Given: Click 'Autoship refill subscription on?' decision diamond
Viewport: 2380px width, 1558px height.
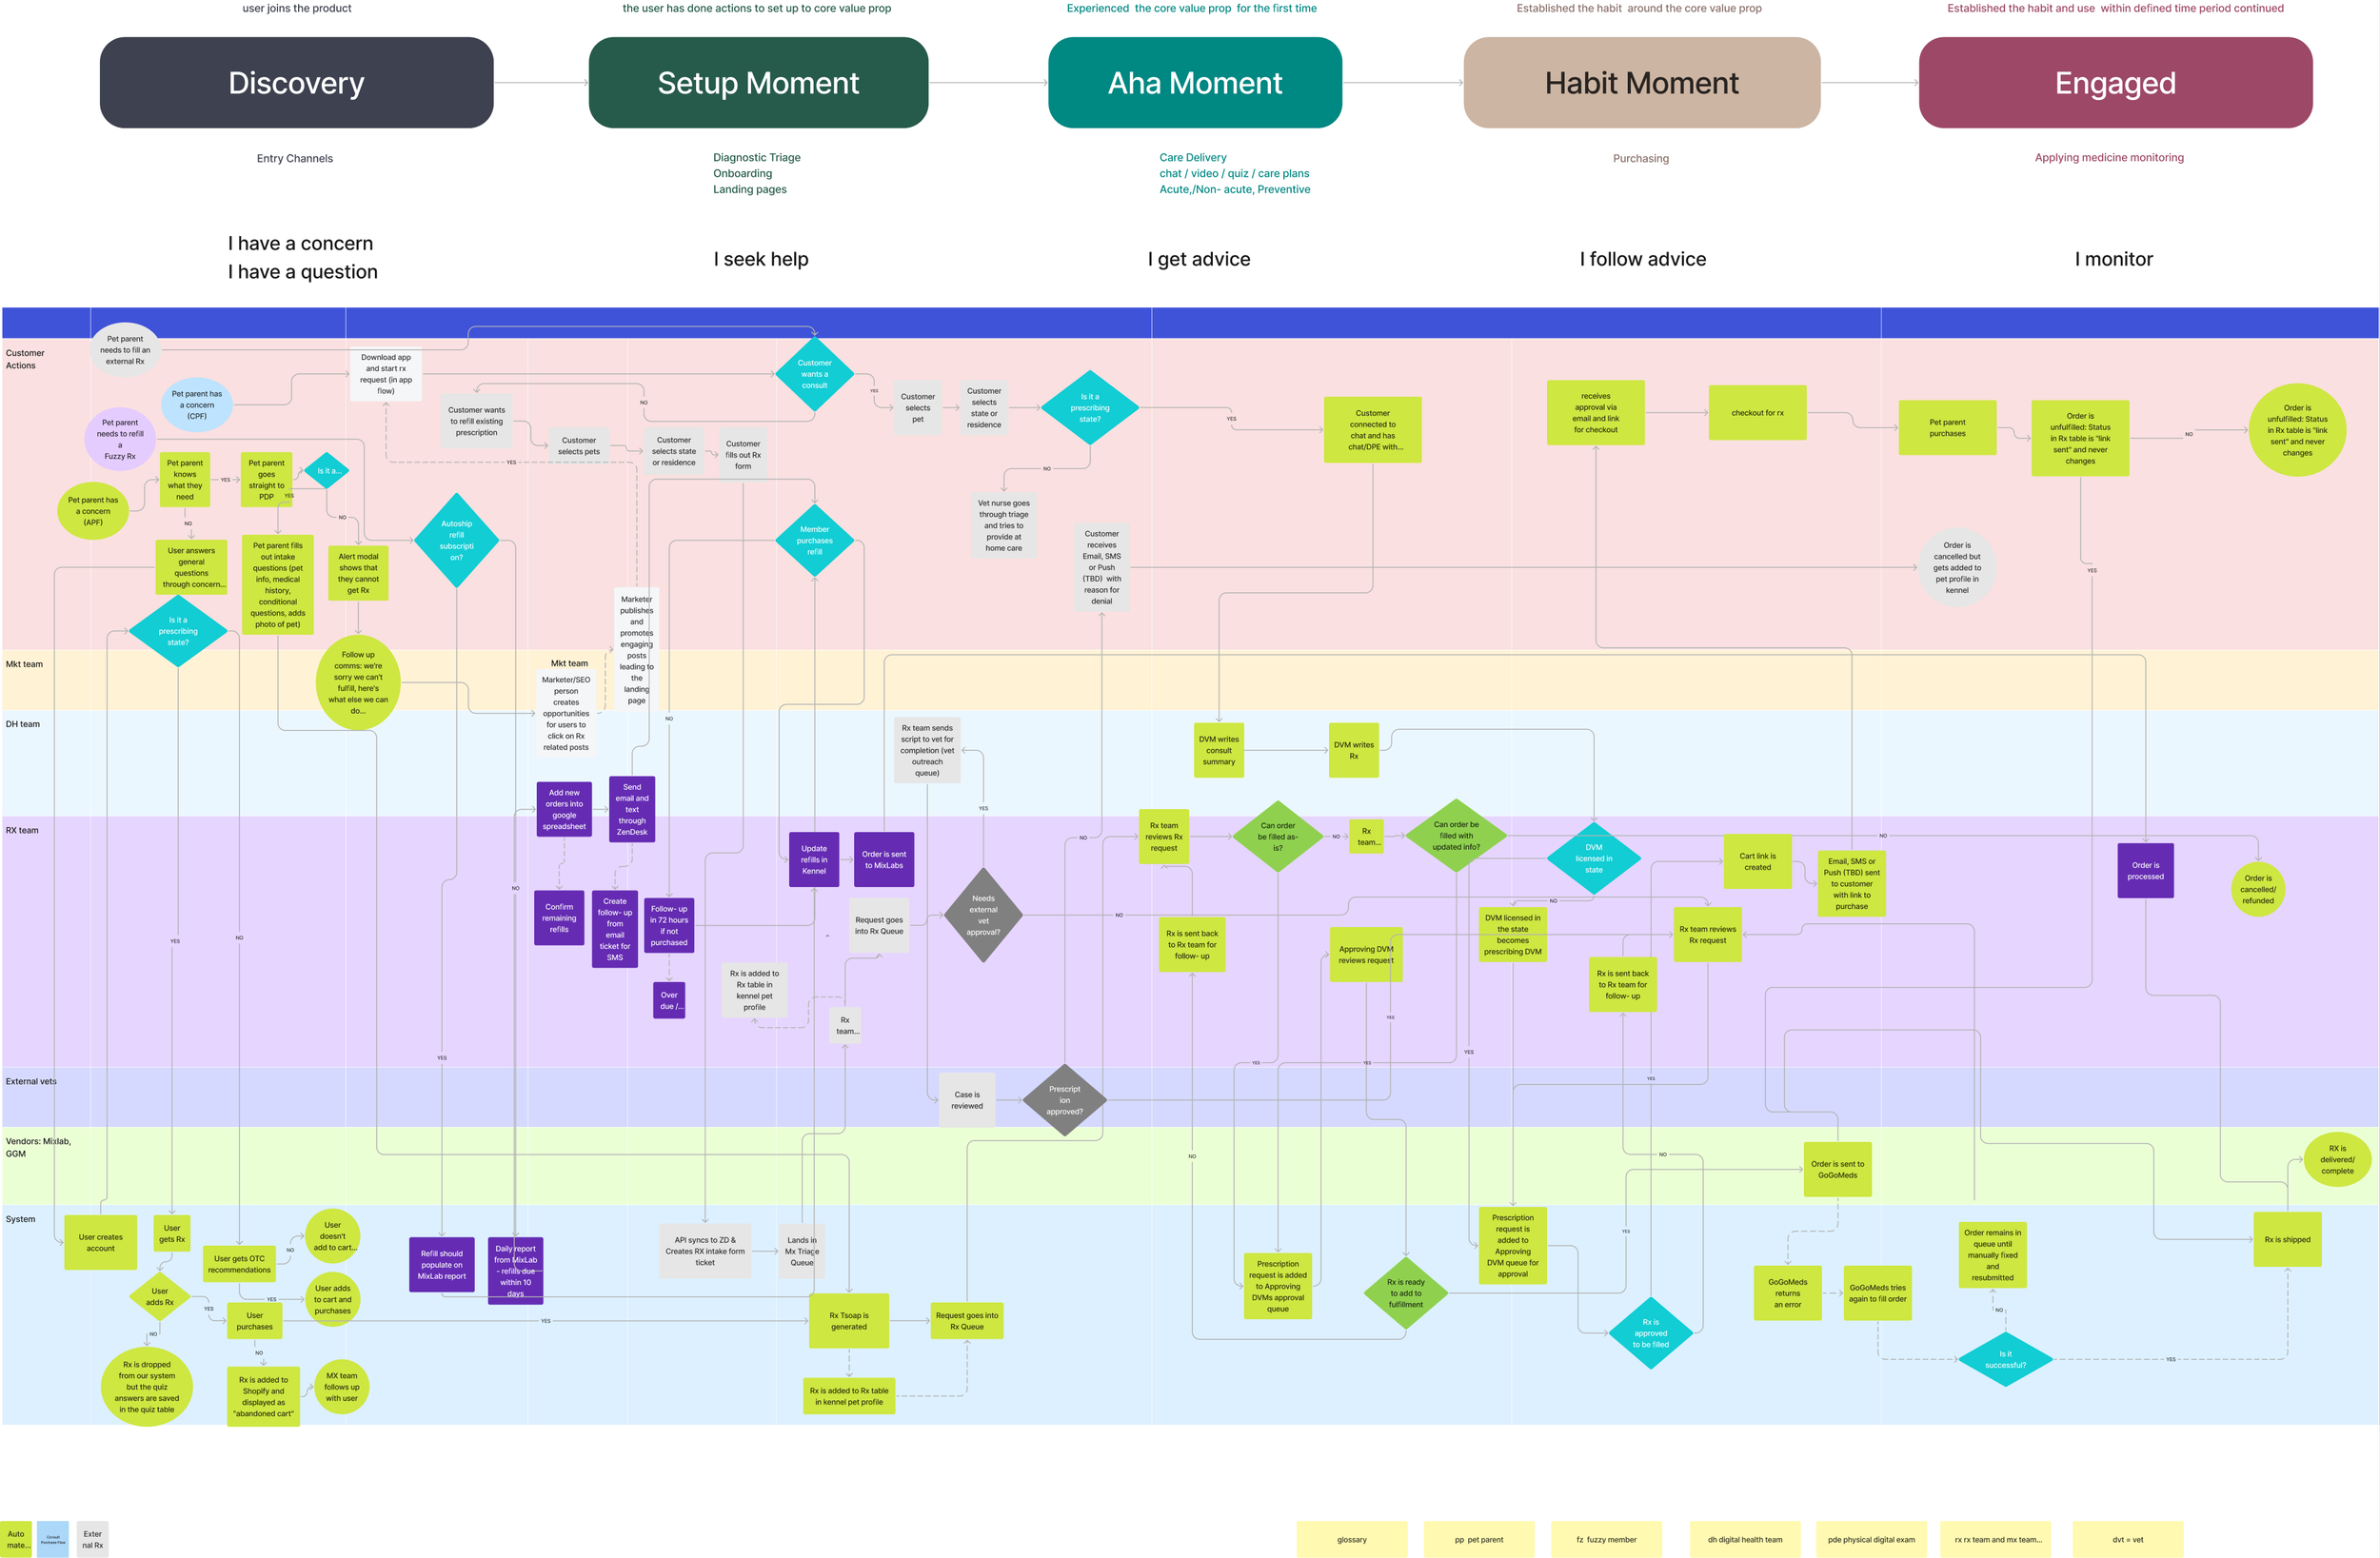Looking at the screenshot, I should (x=456, y=540).
